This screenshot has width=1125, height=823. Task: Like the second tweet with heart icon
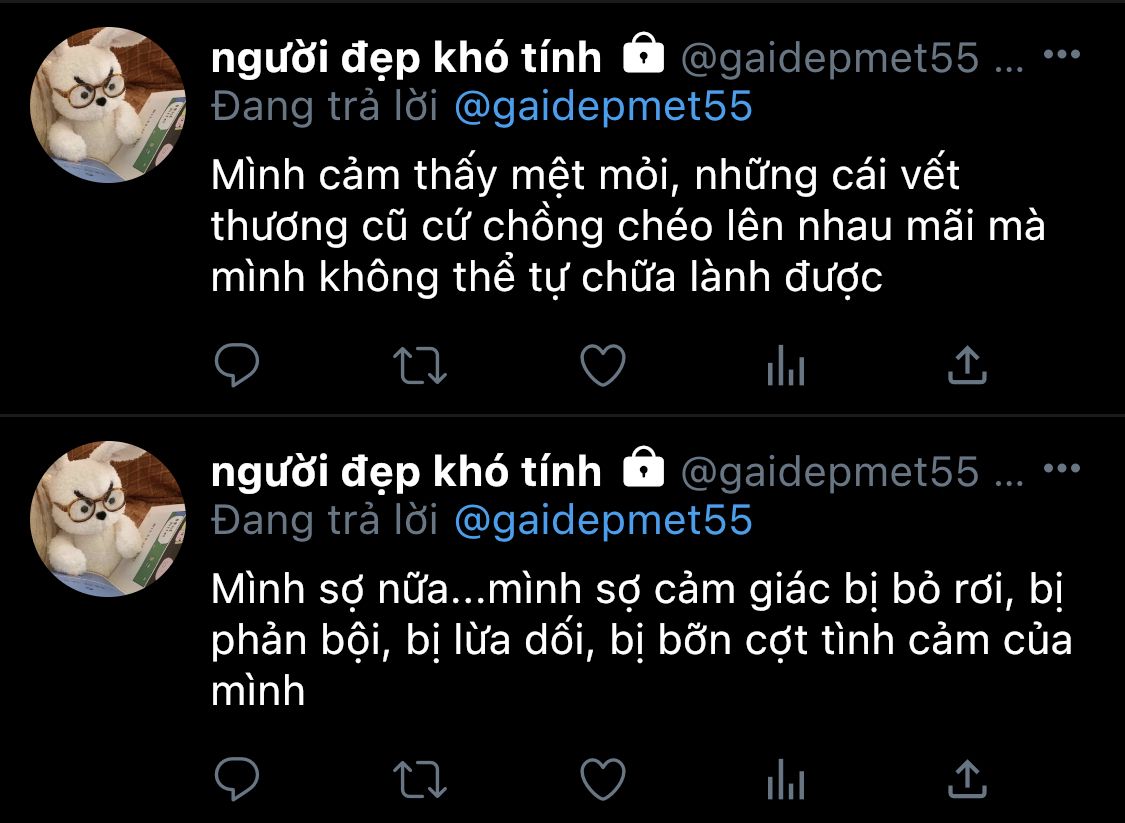603,779
